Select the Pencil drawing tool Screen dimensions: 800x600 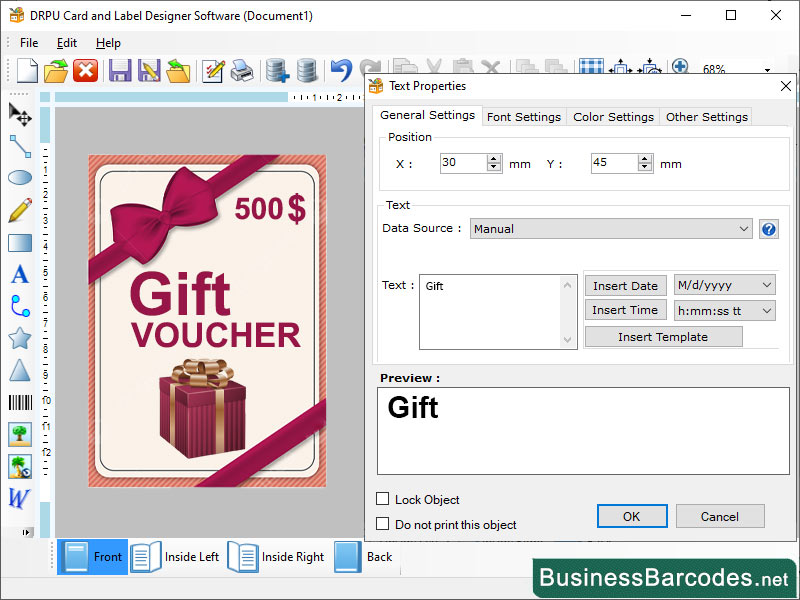(20, 210)
